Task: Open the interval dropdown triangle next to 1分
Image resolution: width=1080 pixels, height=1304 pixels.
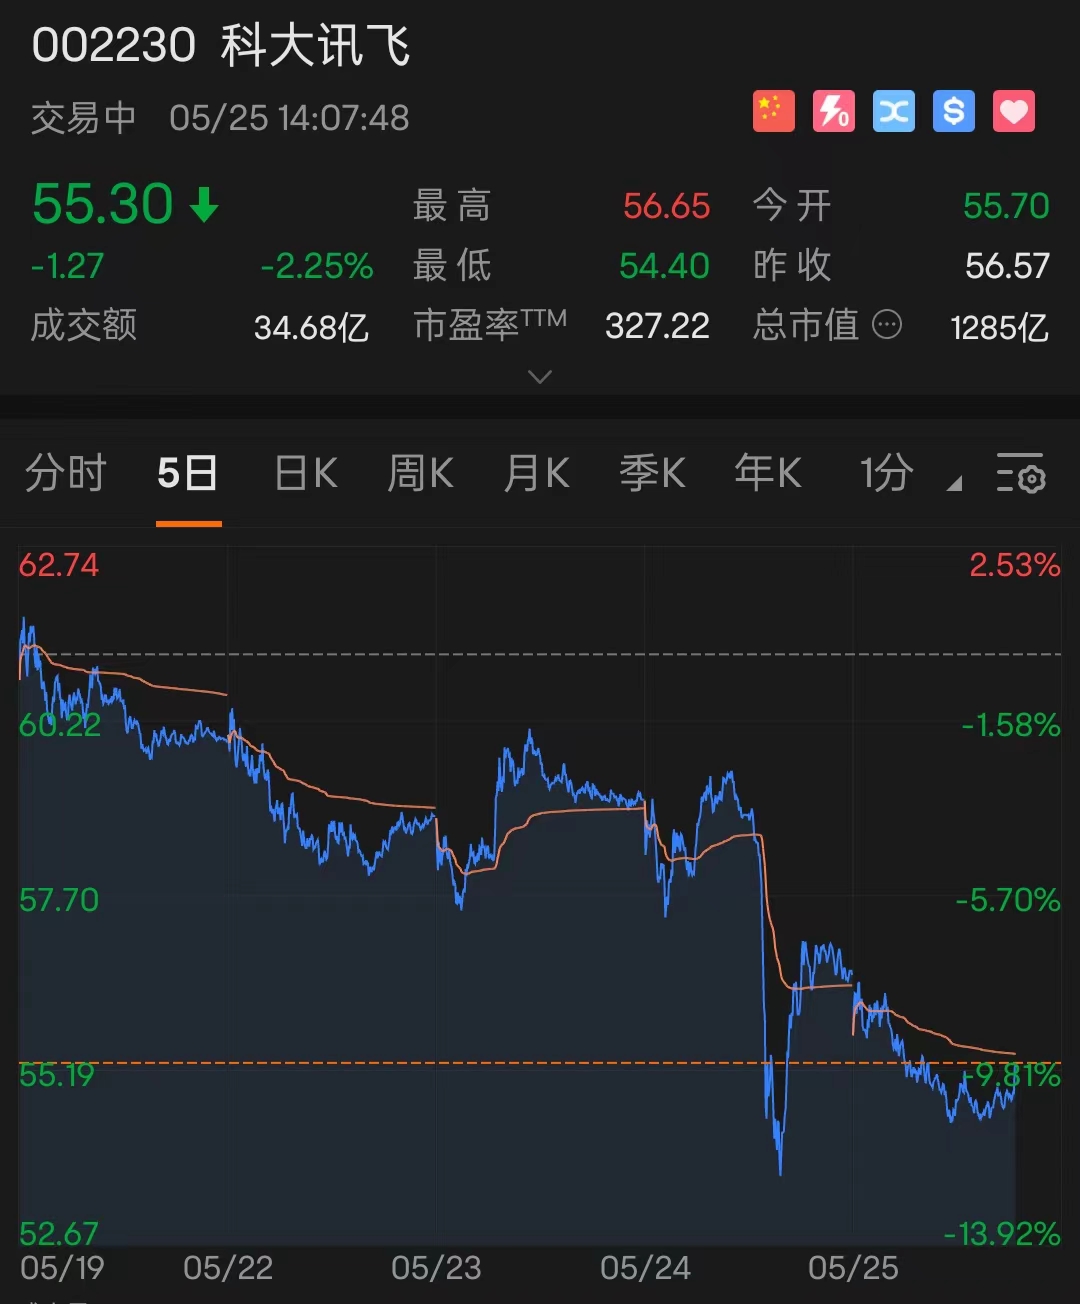Action: click(x=953, y=483)
